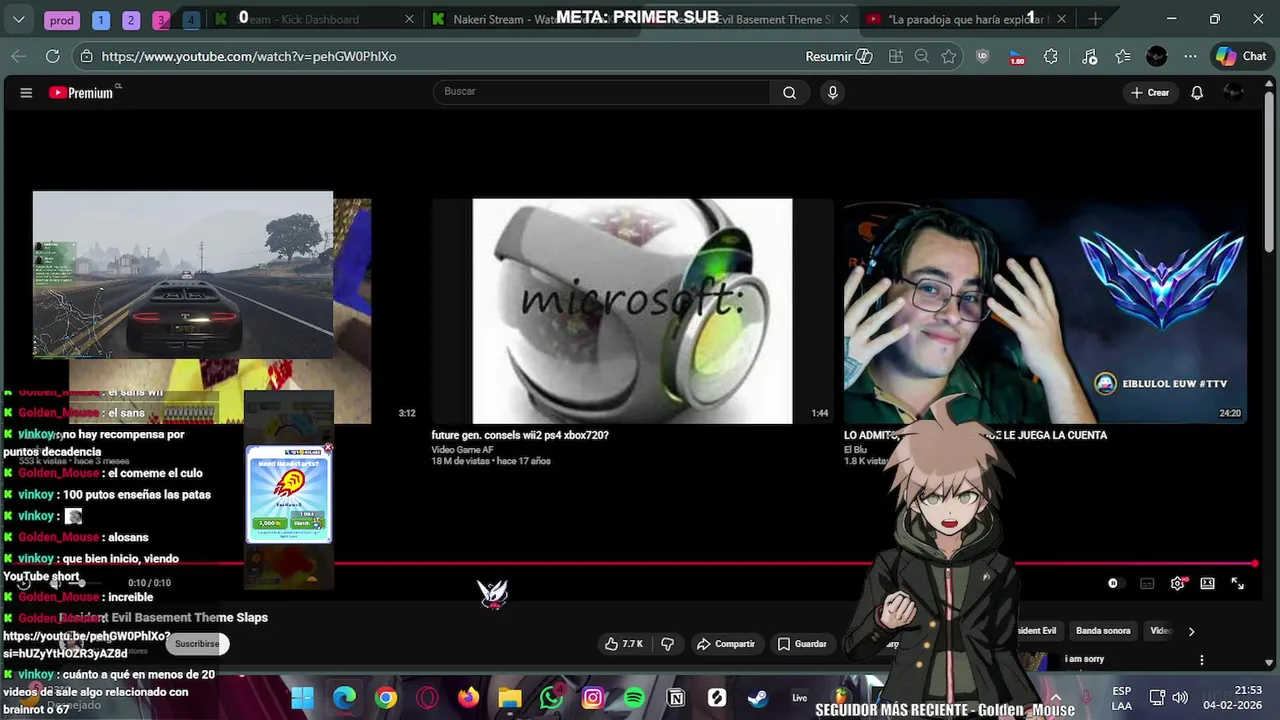Open the browser Extensions puzzle icon

pyautogui.click(x=1050, y=57)
